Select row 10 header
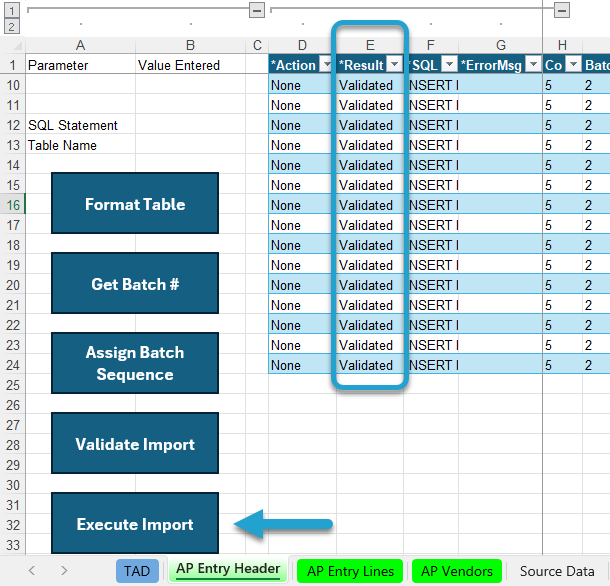 [x=13, y=85]
